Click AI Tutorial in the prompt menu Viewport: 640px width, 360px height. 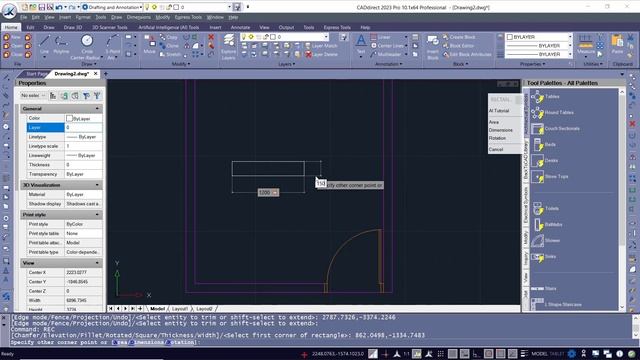pos(499,111)
